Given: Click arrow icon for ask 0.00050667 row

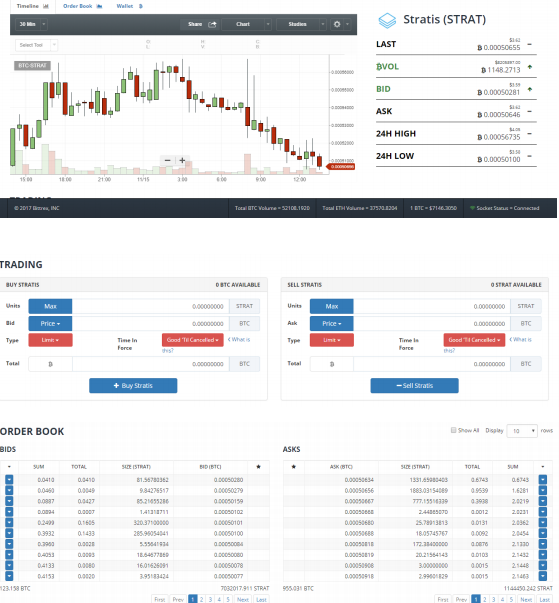Looking at the screenshot, I should pos(542,501).
